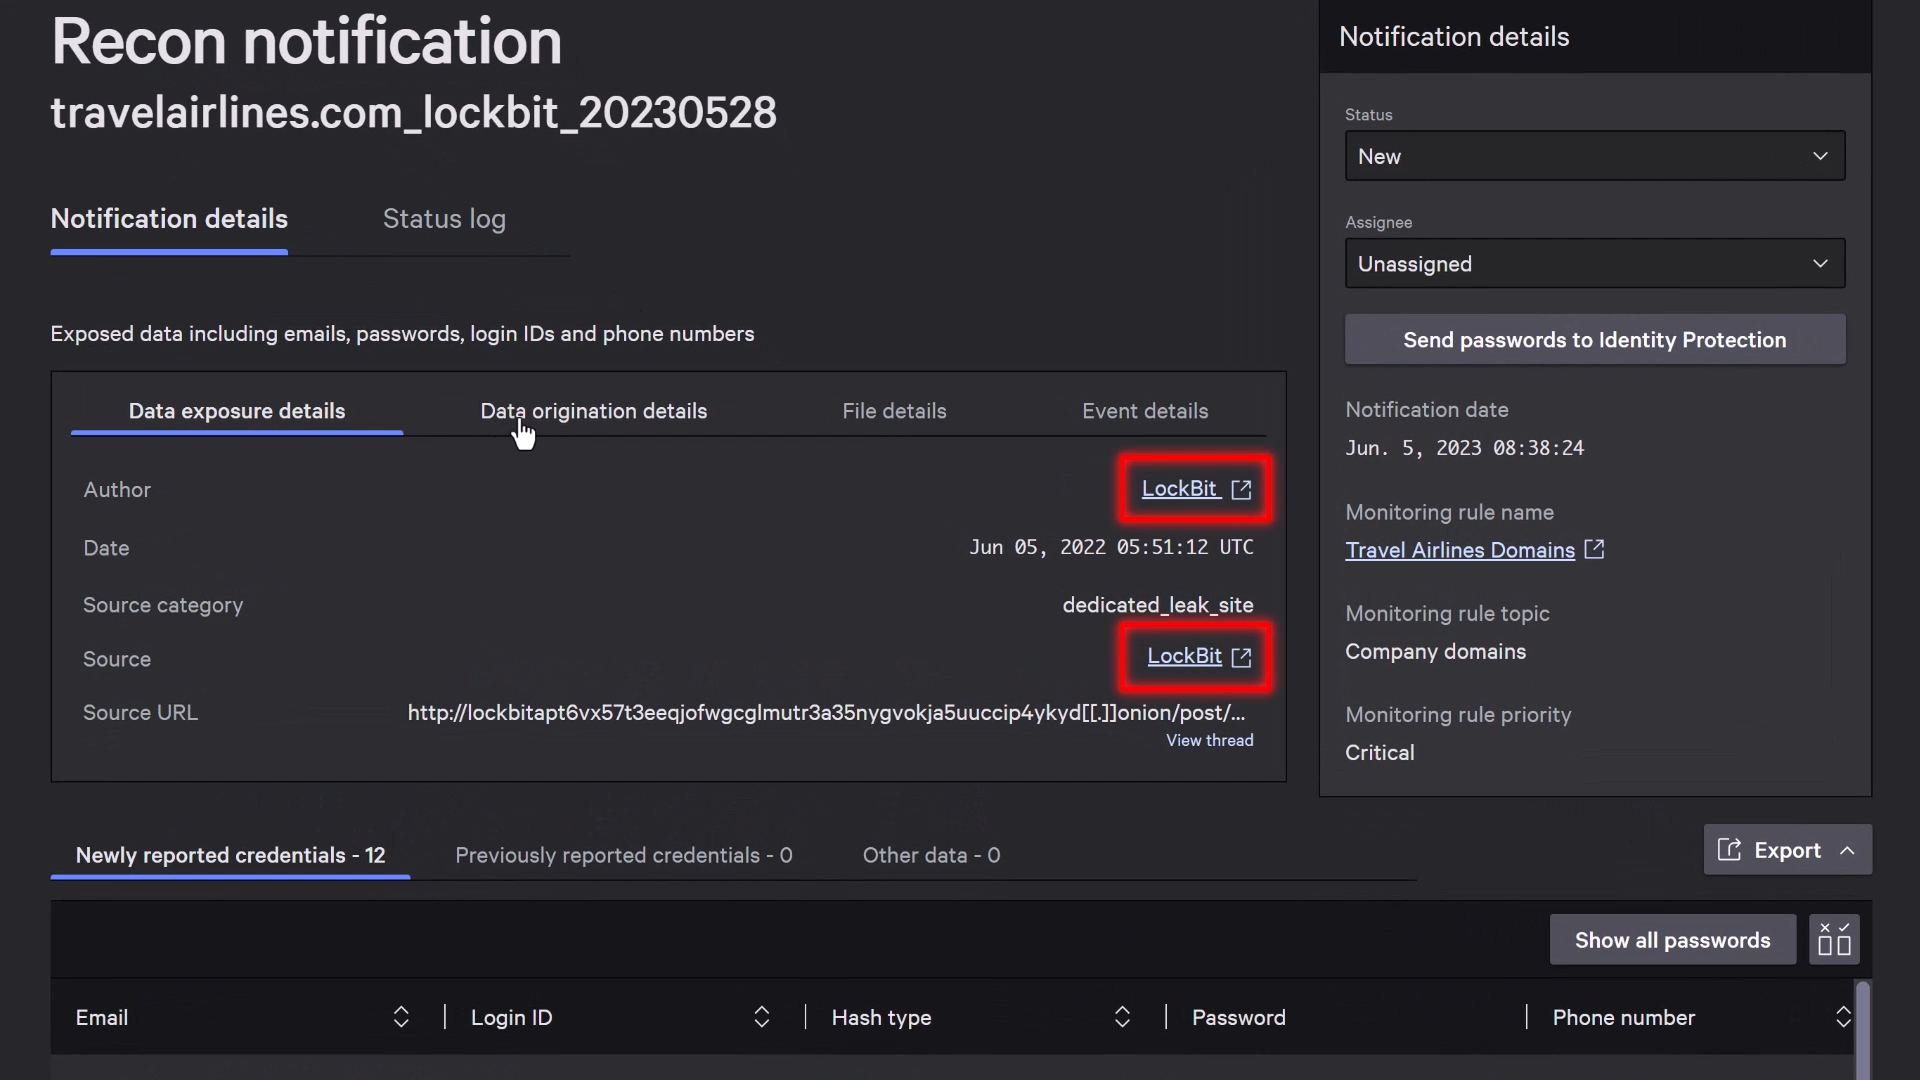This screenshot has height=1080, width=1920.
Task: Click Send passwords to Identity Protection
Action: tap(1595, 340)
